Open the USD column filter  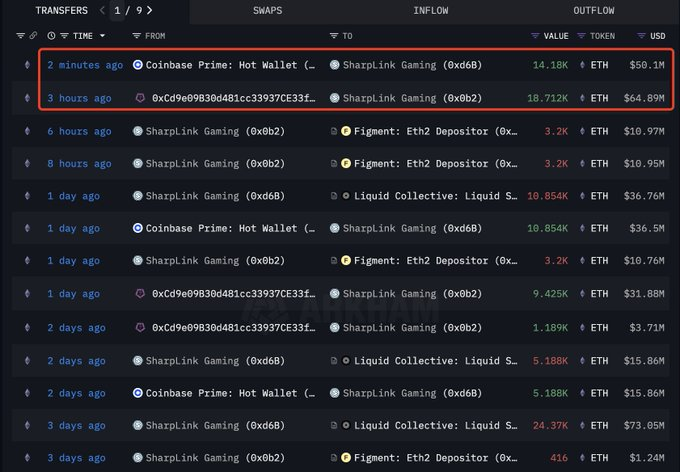click(641, 36)
